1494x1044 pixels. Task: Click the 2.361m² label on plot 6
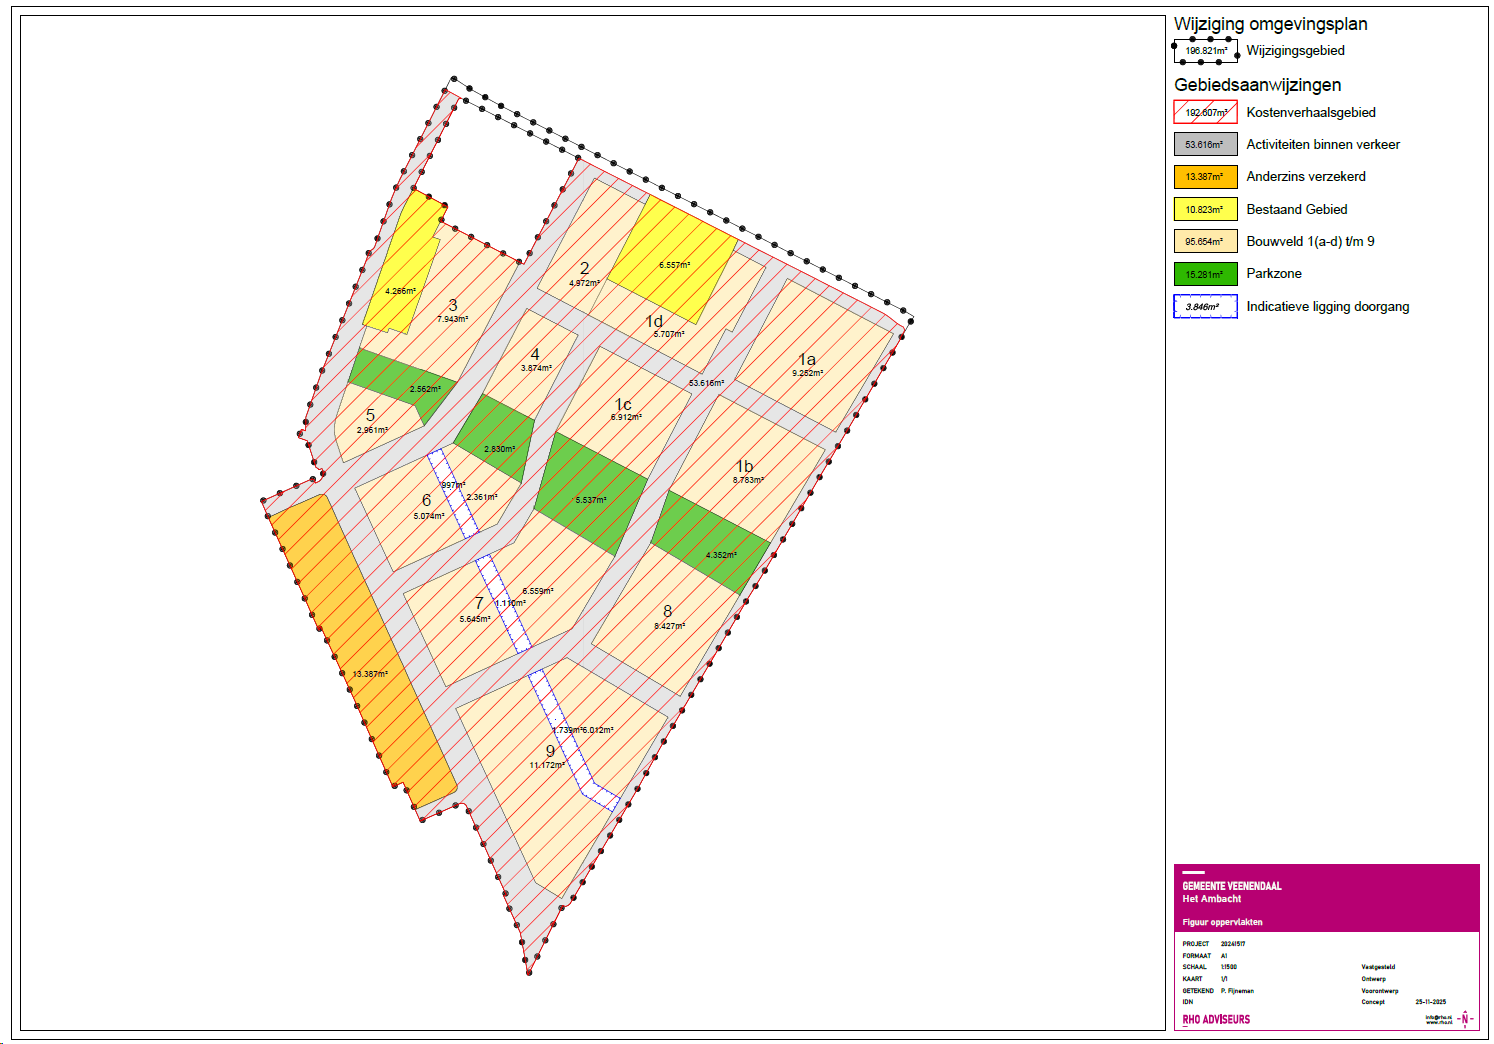[x=482, y=497]
